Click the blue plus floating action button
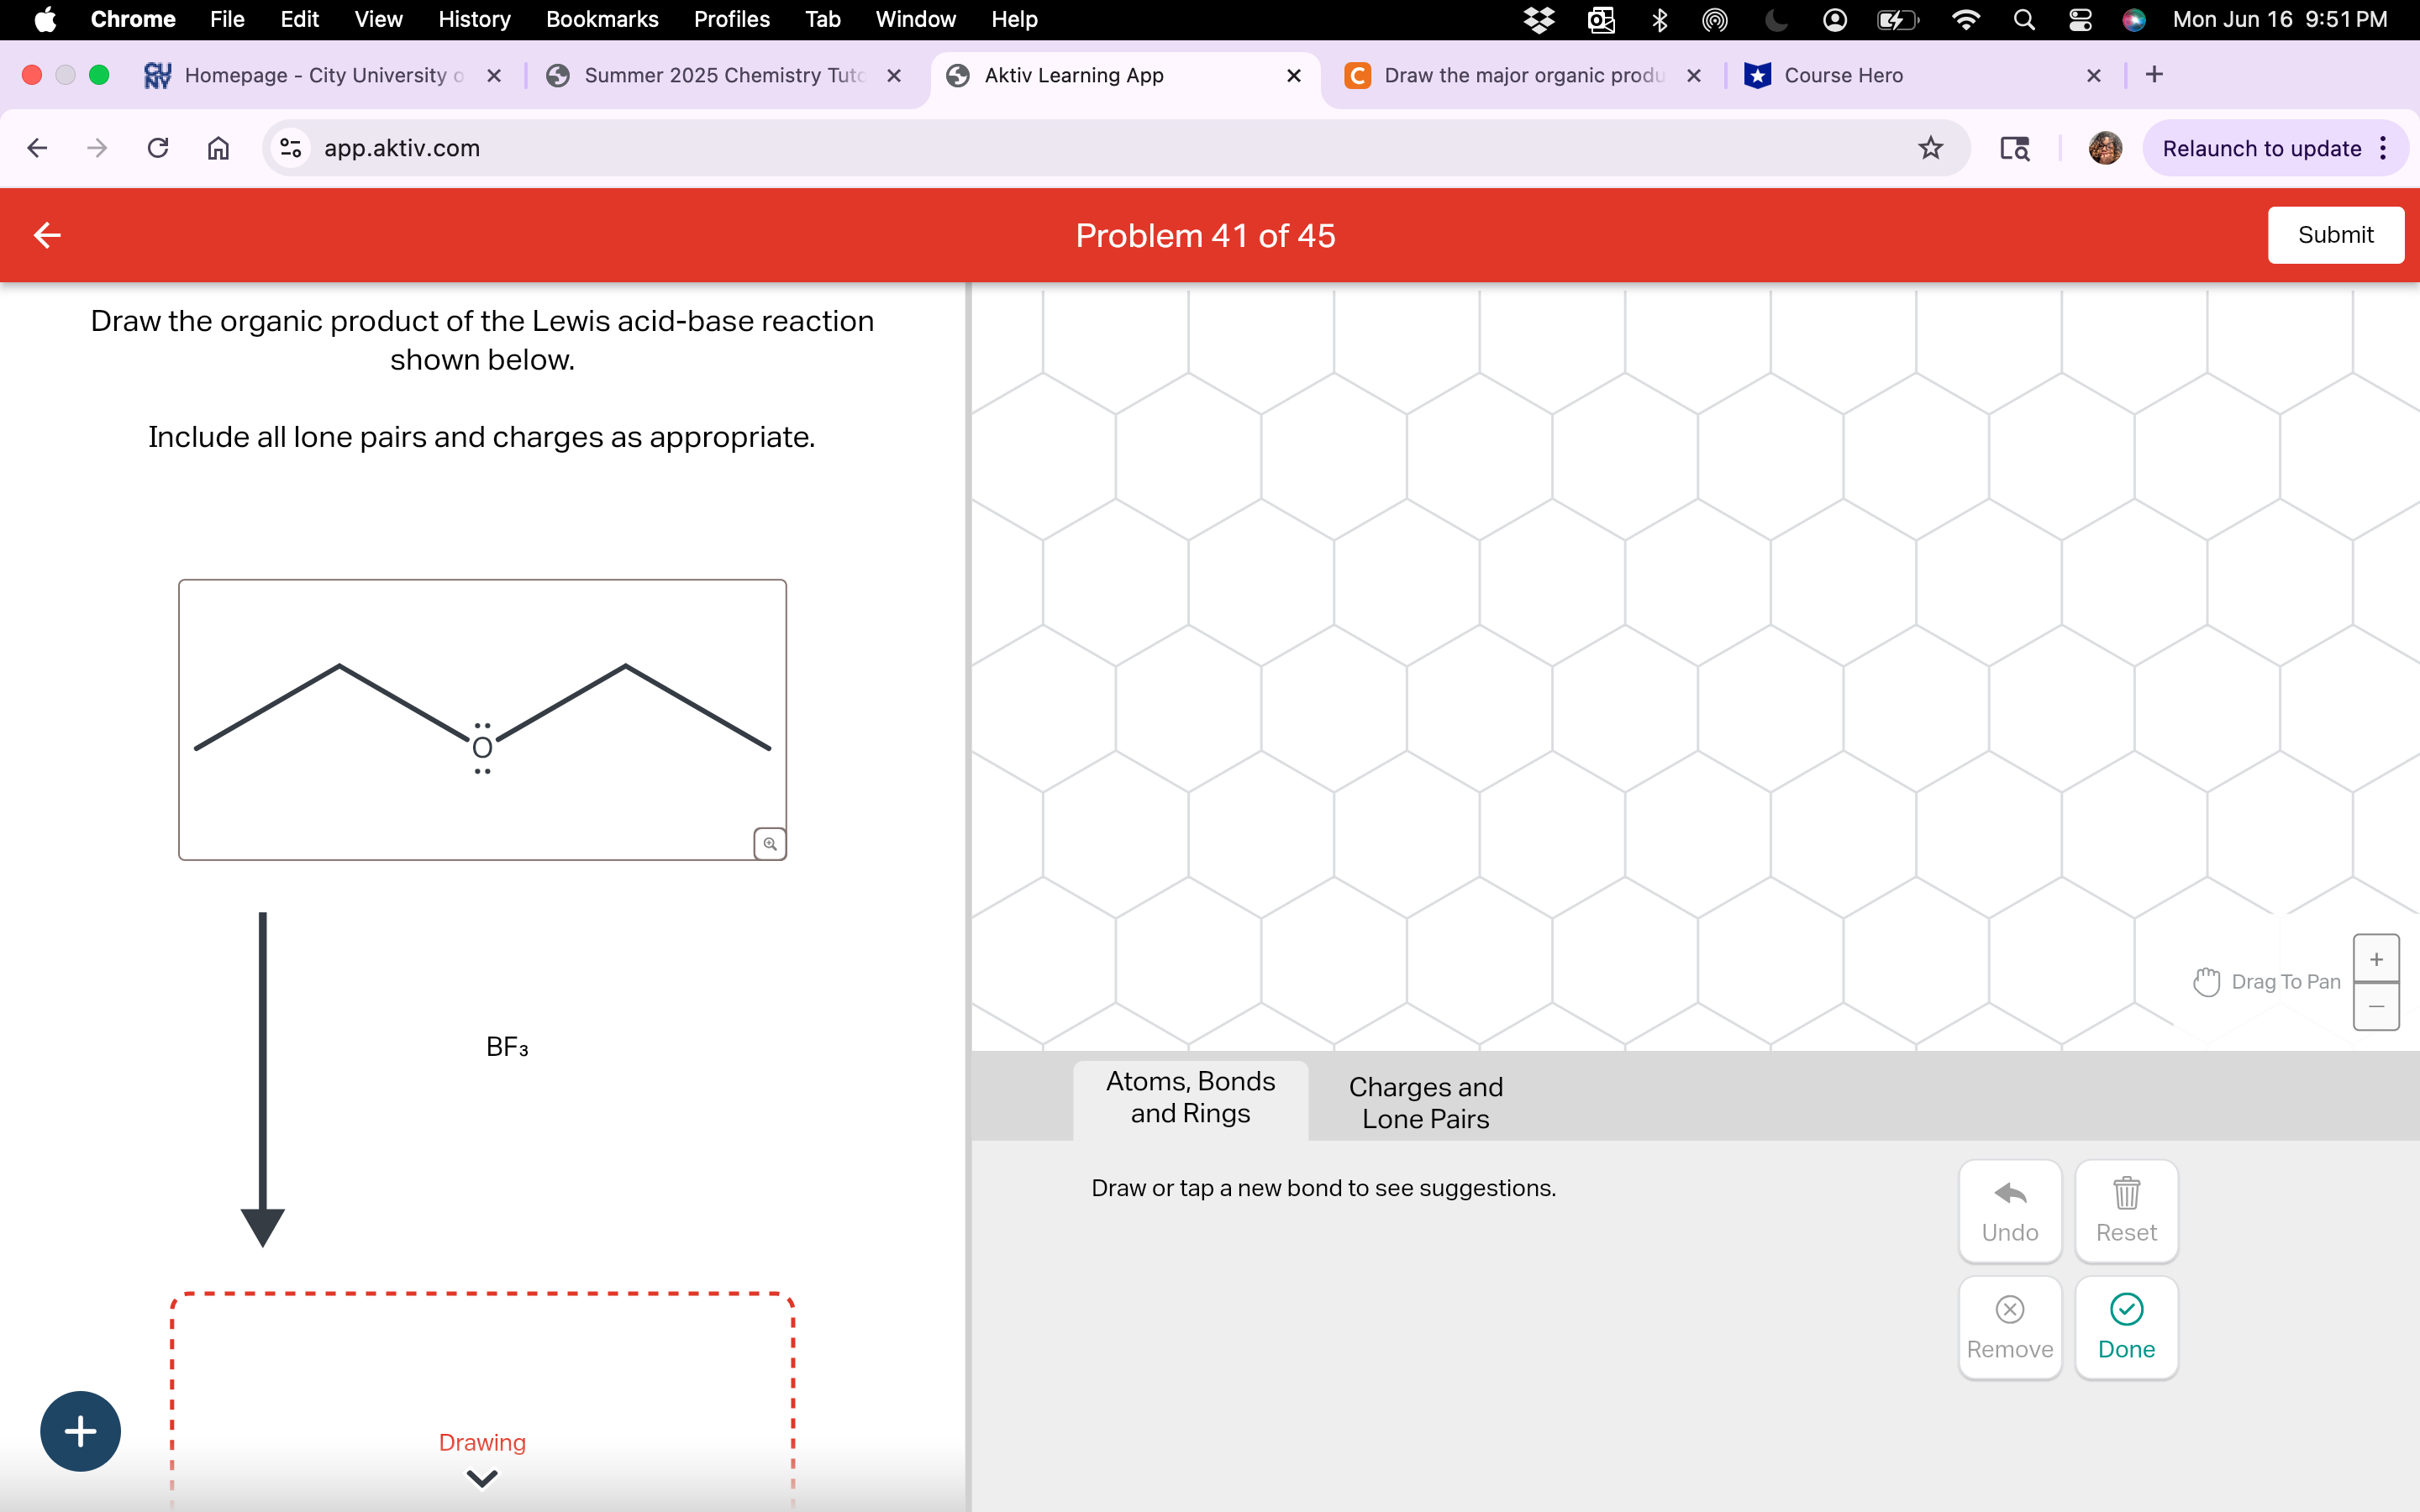The width and height of the screenshot is (2420, 1512). 80,1430
